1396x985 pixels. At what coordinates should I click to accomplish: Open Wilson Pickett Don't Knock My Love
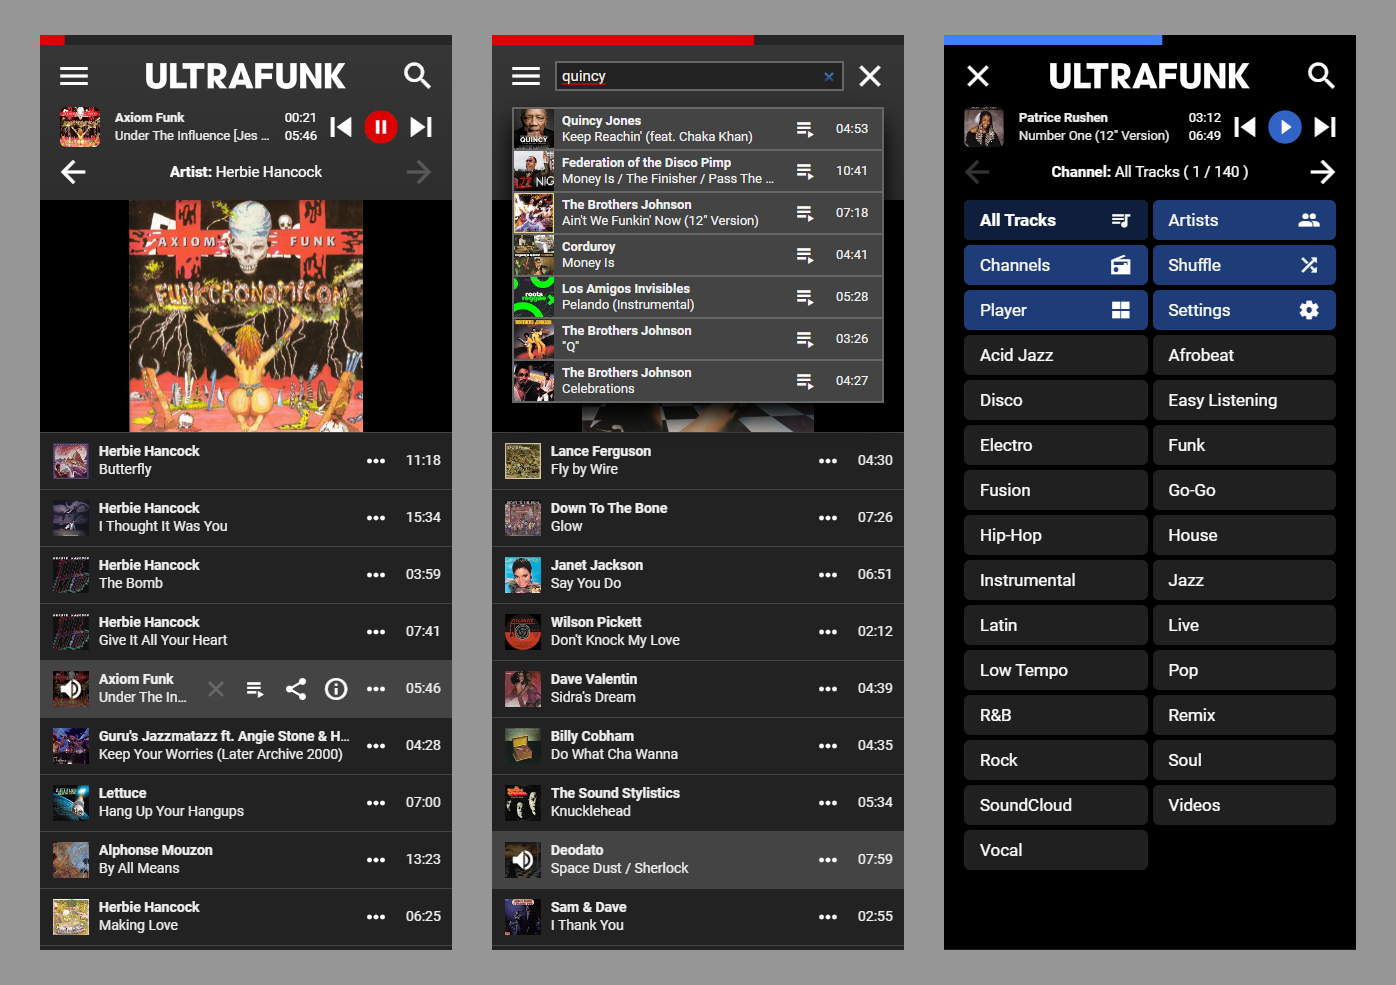tap(698, 632)
